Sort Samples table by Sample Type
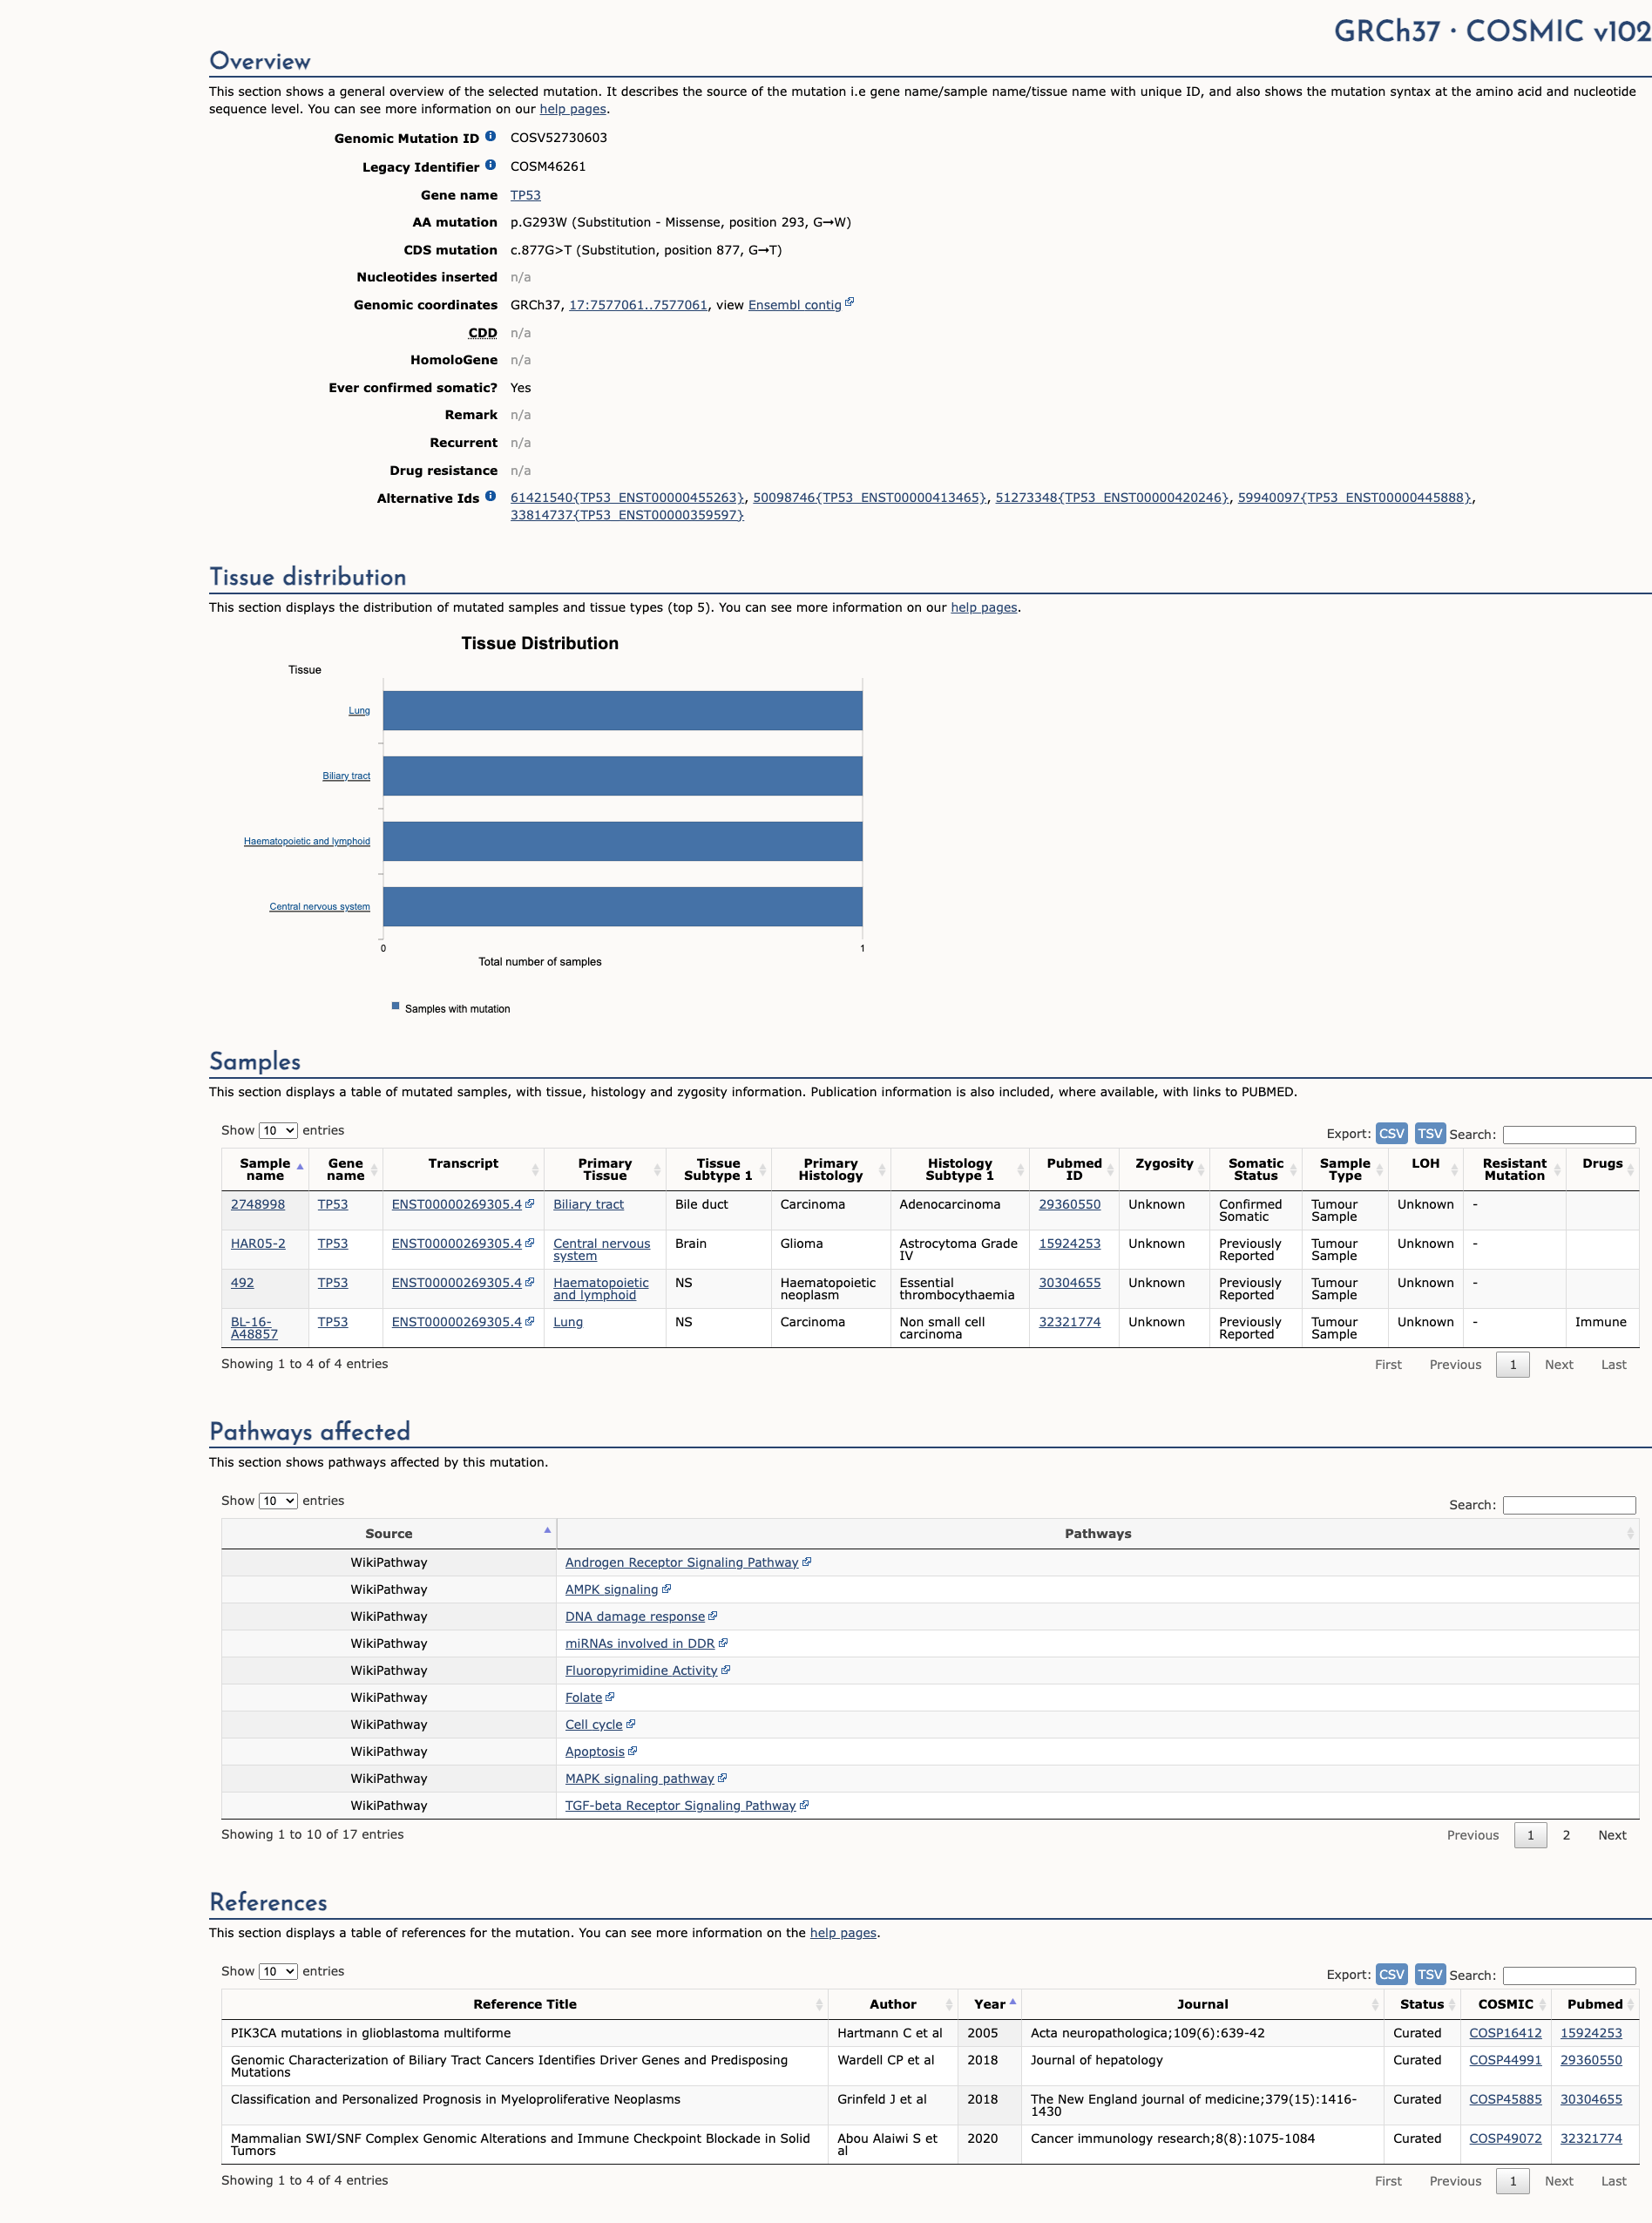This screenshot has height=2223, width=1652. coord(1345,1170)
